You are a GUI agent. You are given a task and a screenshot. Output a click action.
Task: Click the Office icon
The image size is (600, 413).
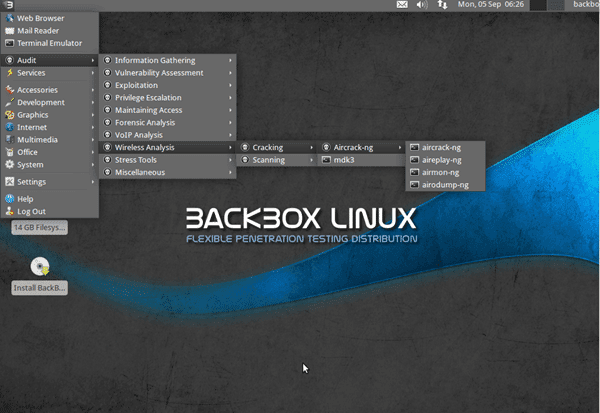pos(10,152)
